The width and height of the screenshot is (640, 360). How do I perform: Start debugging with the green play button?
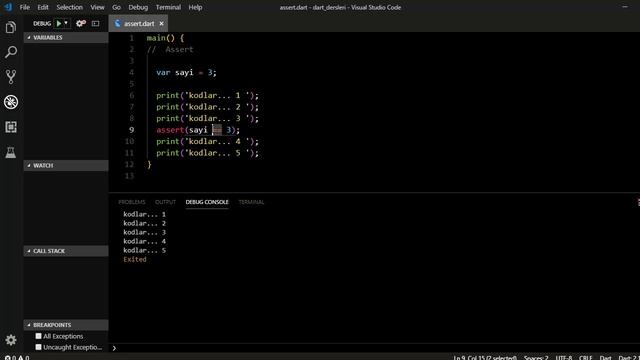point(59,24)
